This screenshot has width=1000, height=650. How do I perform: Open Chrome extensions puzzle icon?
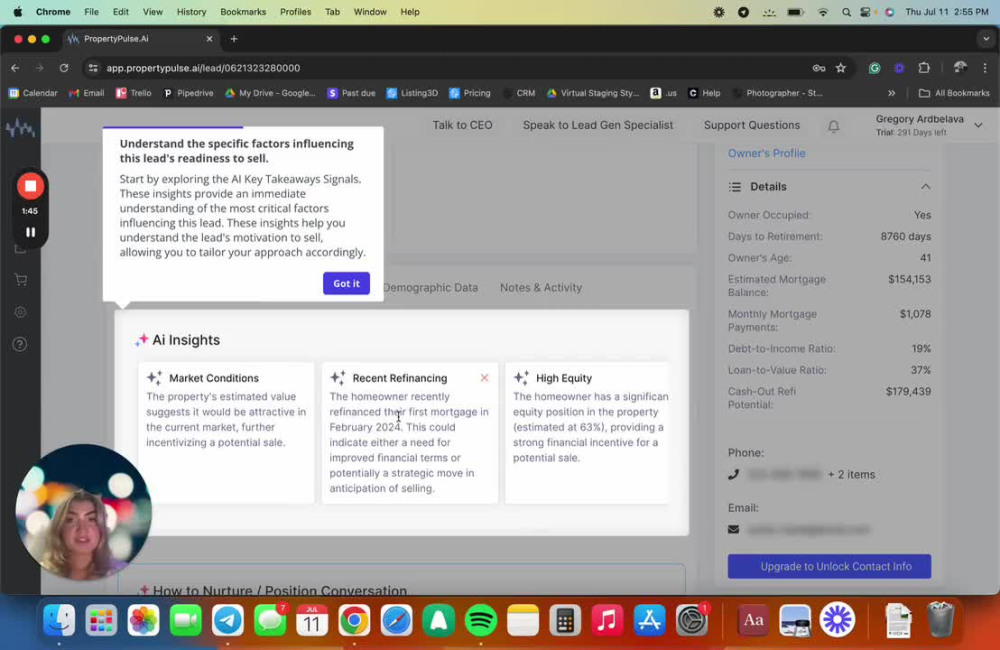coord(923,68)
